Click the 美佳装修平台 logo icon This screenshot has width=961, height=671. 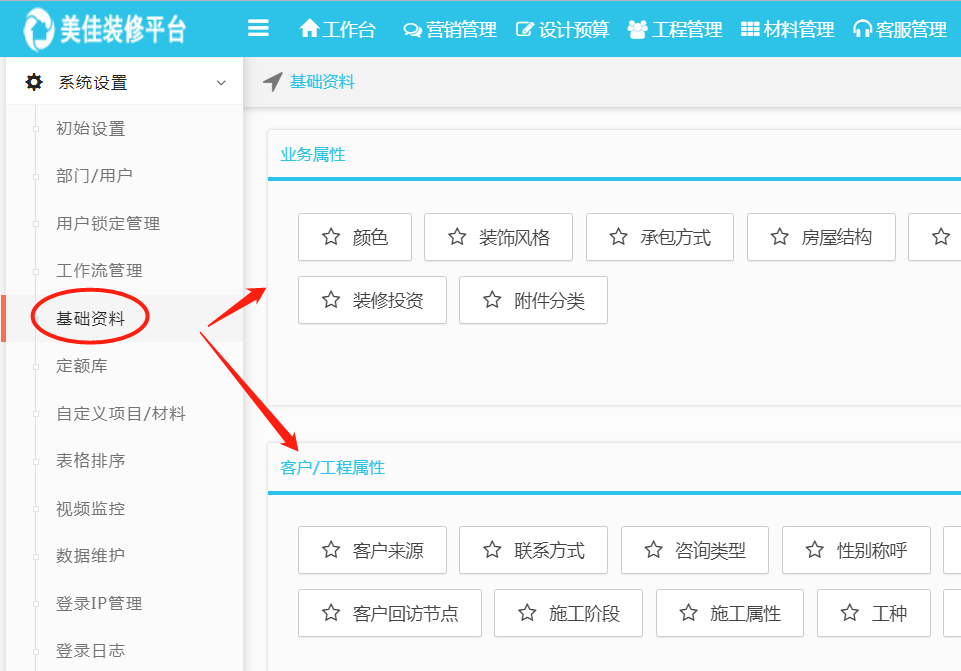click(41, 29)
